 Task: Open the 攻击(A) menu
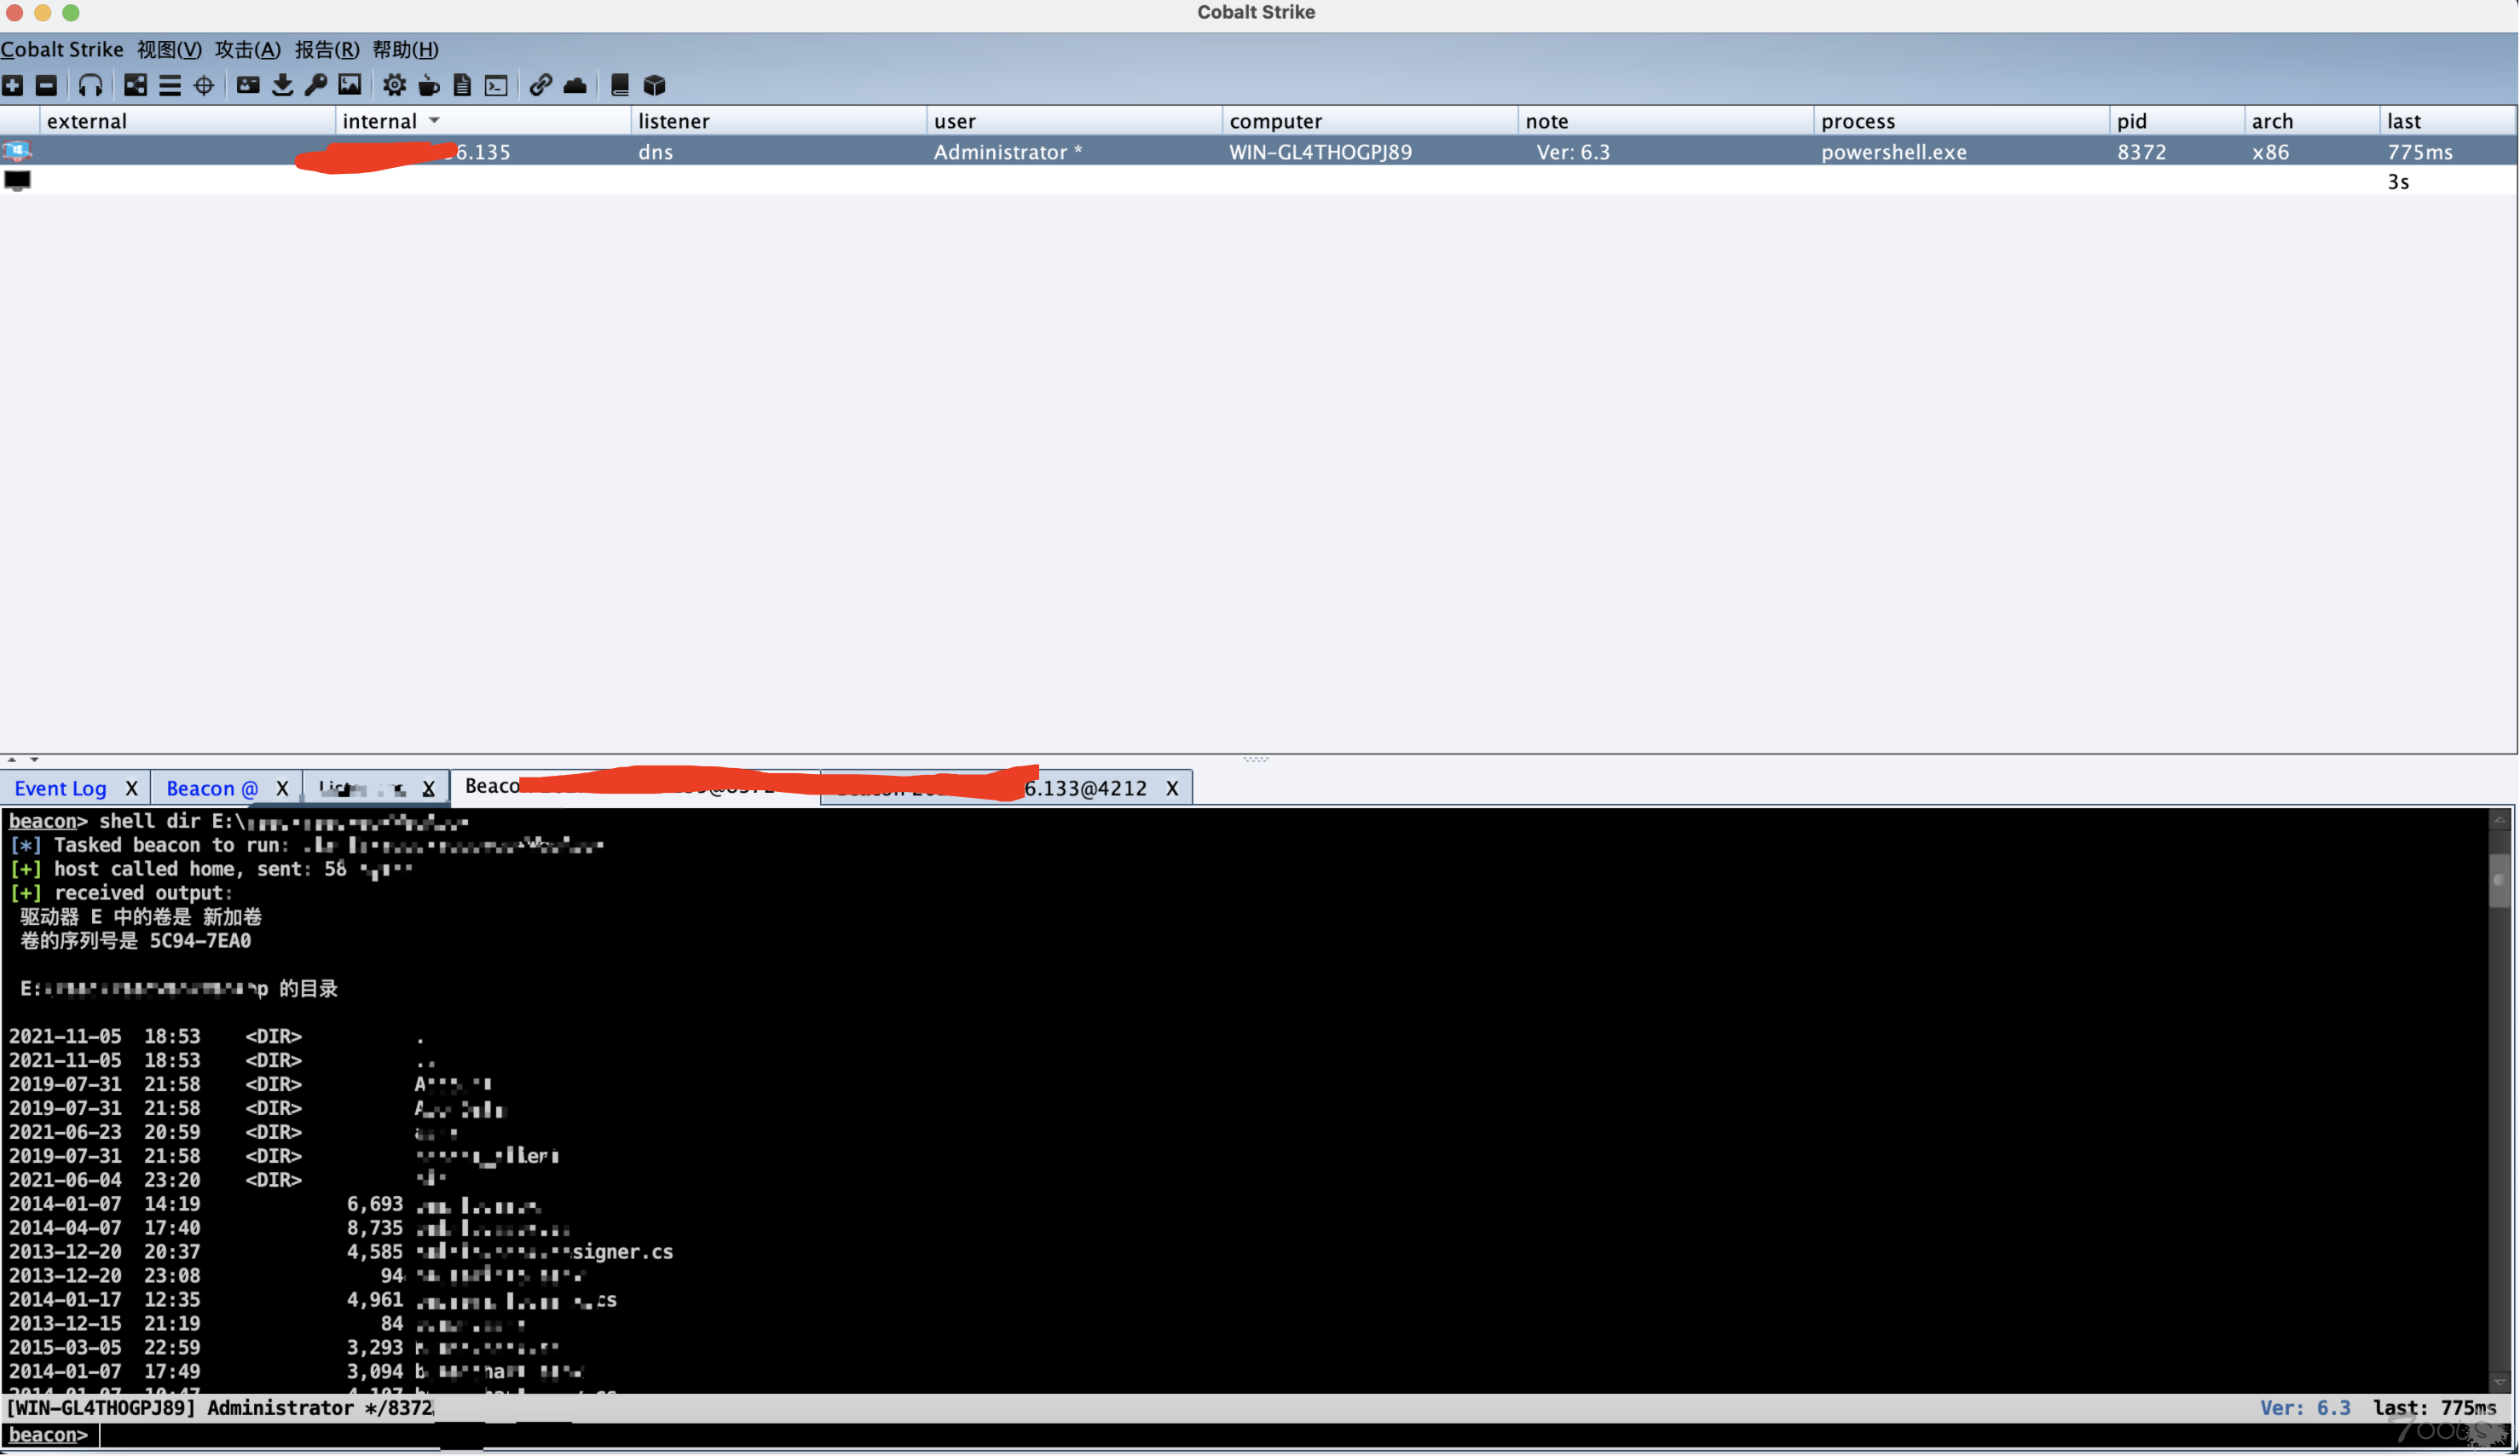(248, 49)
